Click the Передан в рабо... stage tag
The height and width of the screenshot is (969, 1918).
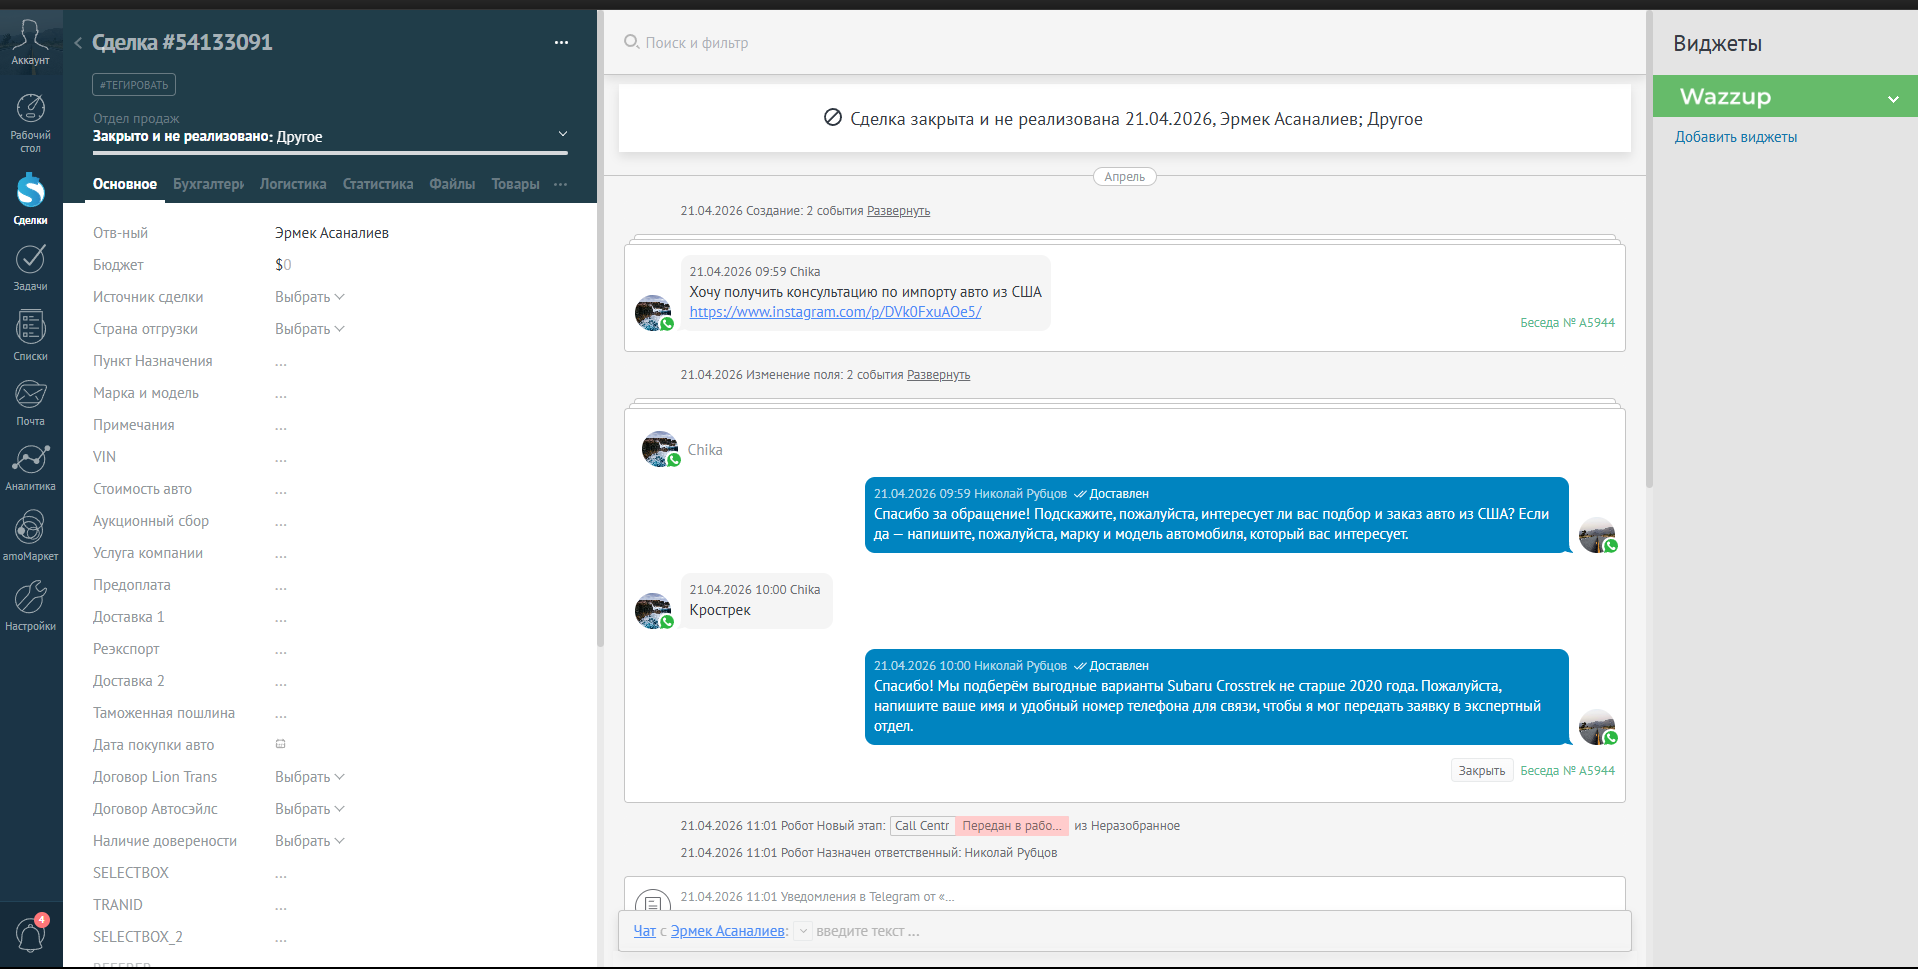pos(1012,826)
